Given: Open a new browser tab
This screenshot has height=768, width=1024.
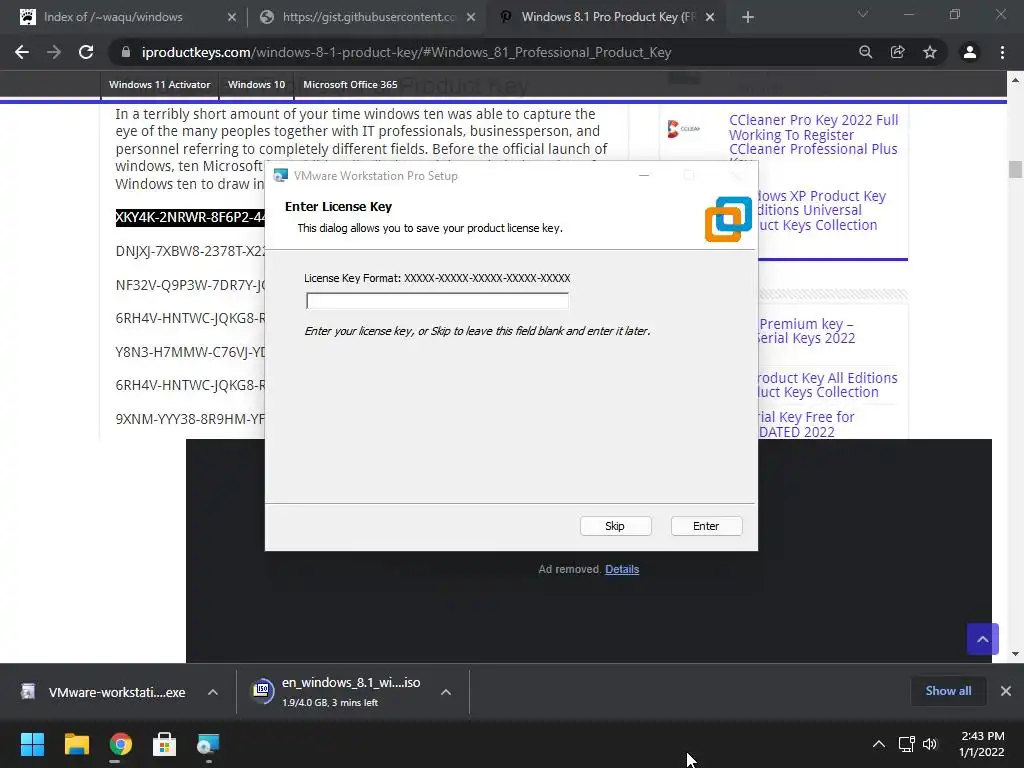Looking at the screenshot, I should (748, 17).
